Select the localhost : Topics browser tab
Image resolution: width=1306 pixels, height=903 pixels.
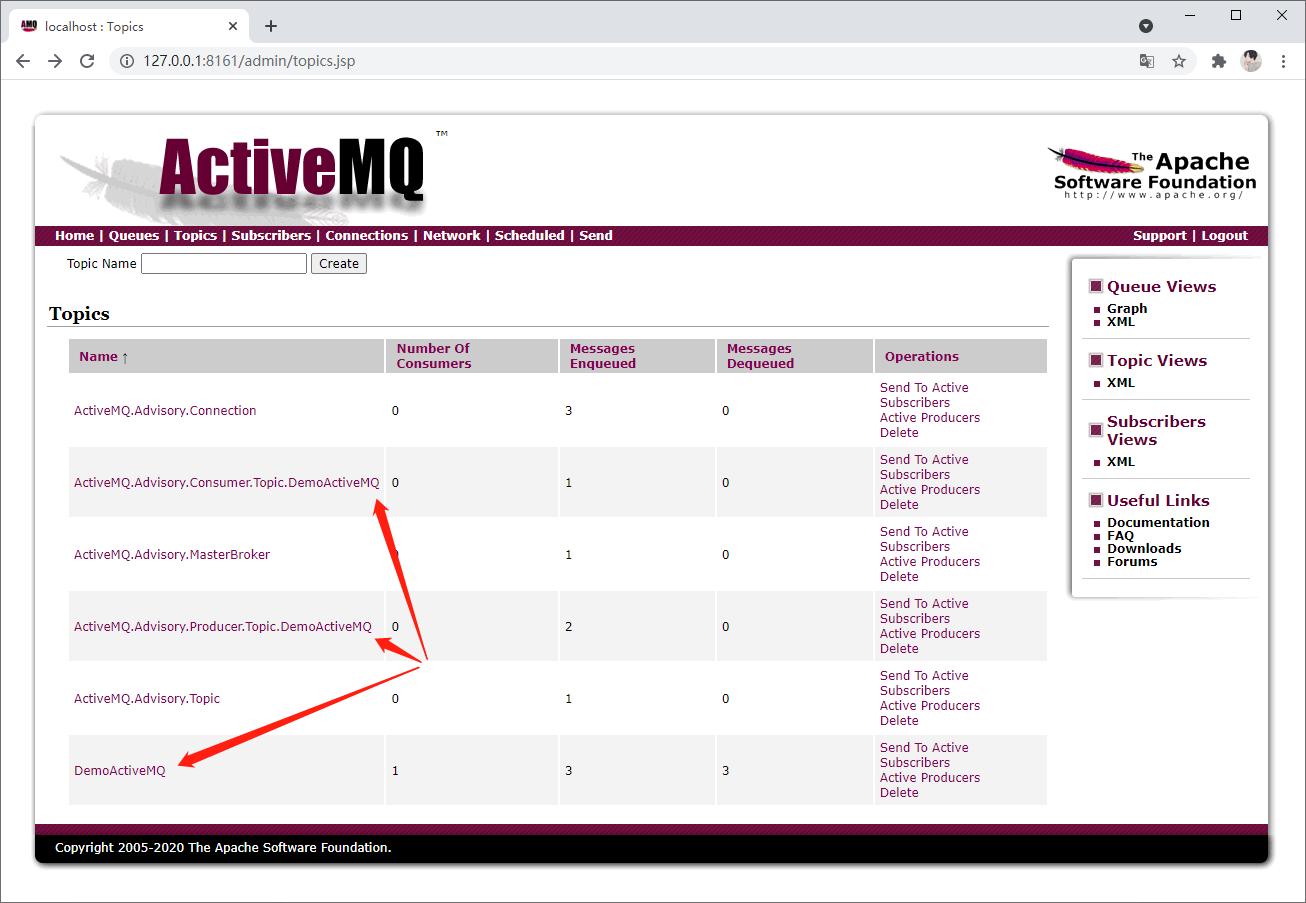coord(129,26)
